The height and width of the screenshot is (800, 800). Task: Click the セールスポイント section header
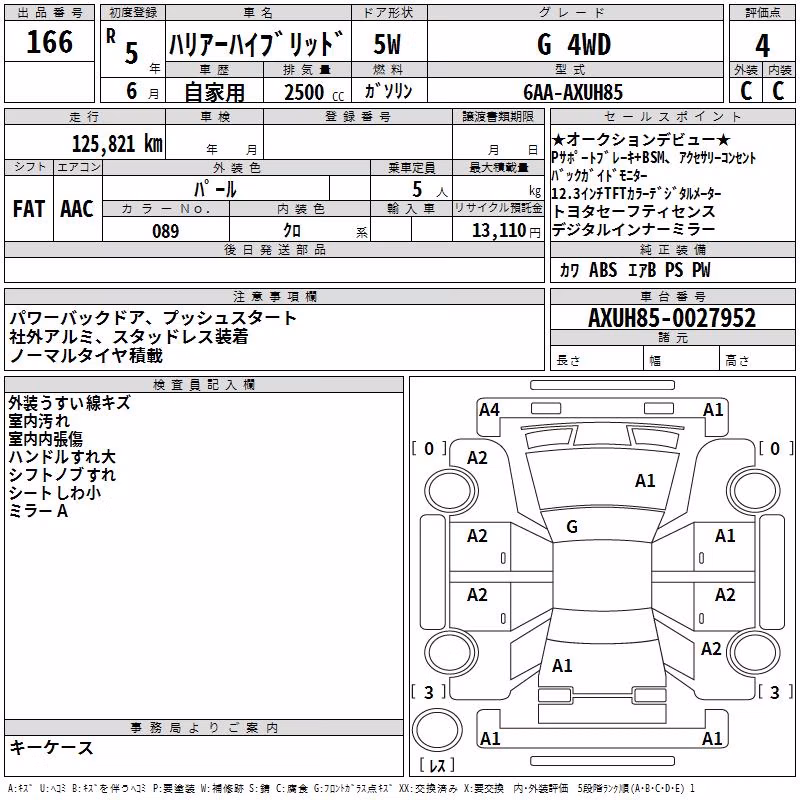(x=672, y=116)
